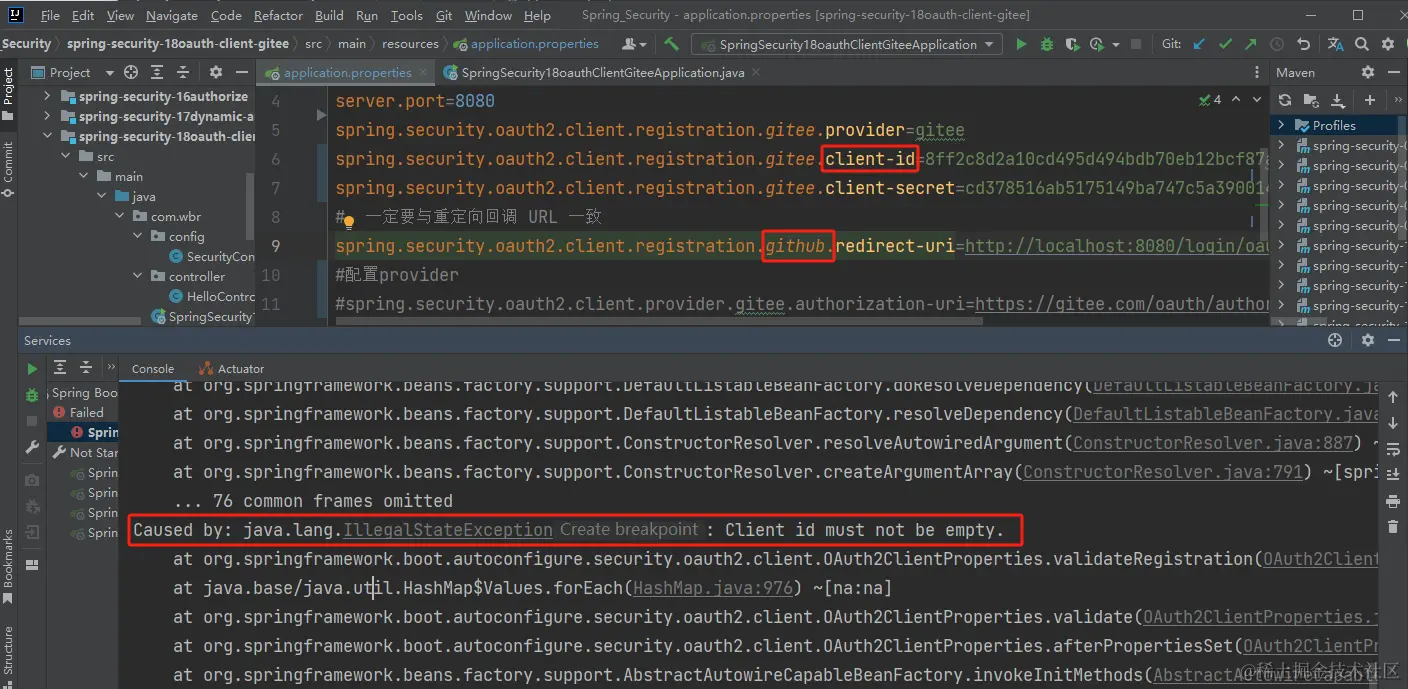Open ConstructorResolver.java:887 link

(1214, 443)
